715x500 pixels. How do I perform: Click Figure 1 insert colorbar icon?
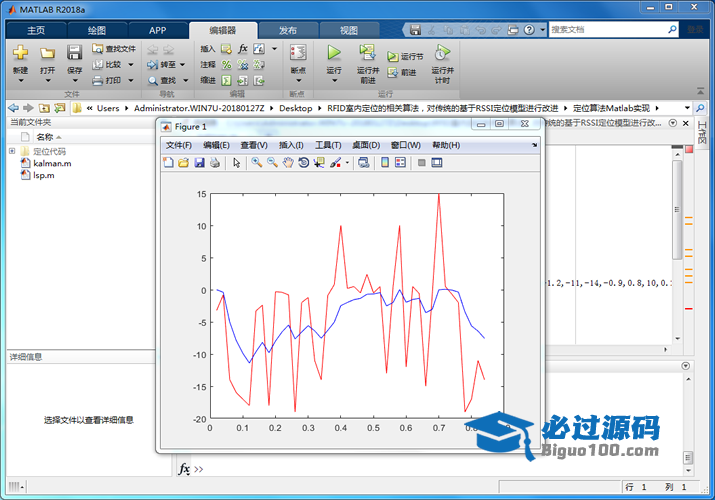(385, 163)
